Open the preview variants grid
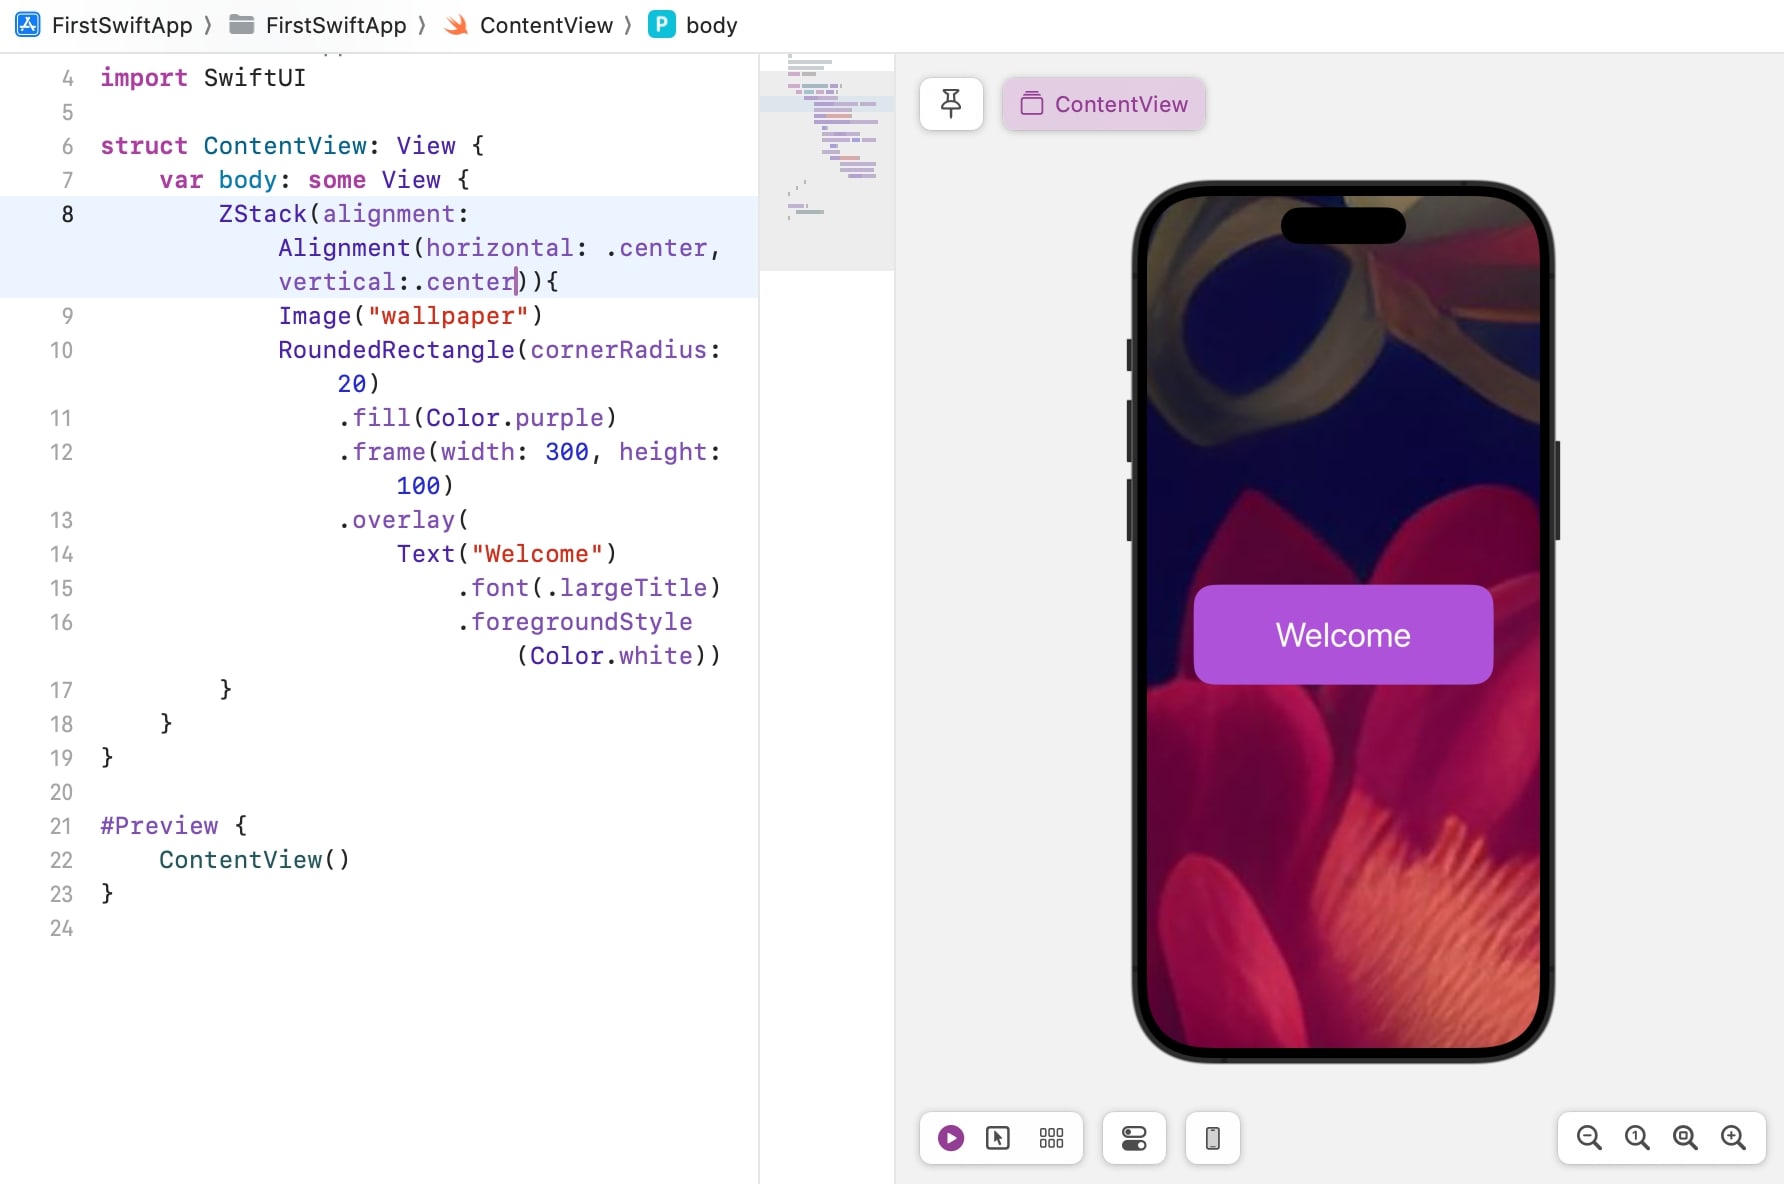 1051,1138
